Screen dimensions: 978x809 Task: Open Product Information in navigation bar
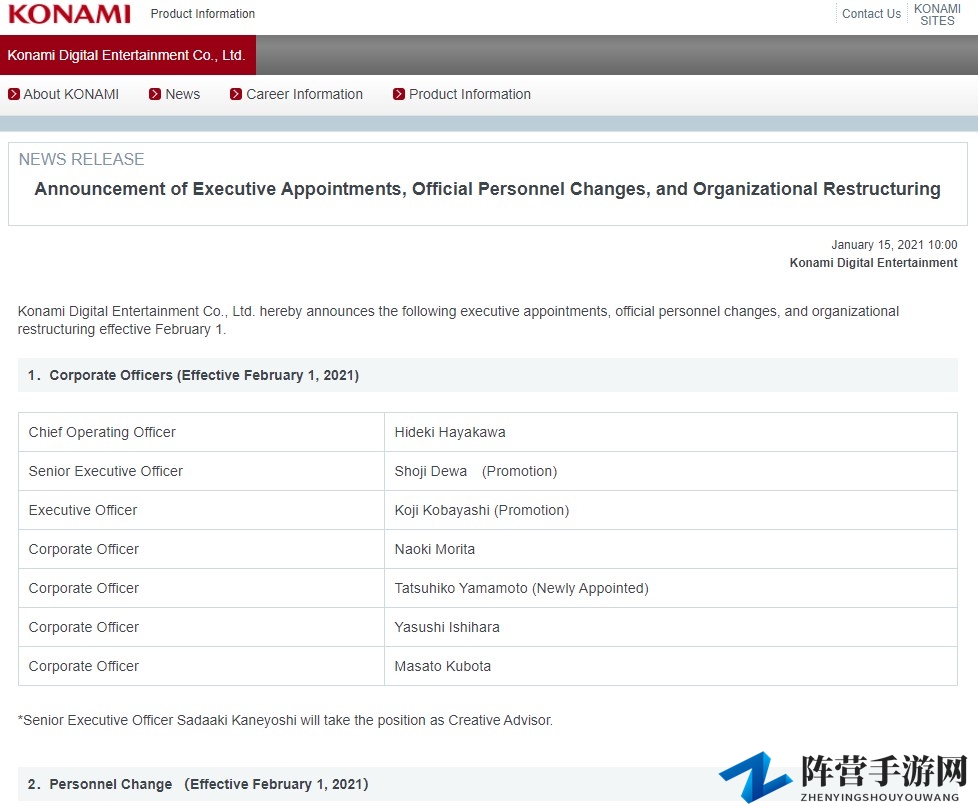(x=470, y=94)
